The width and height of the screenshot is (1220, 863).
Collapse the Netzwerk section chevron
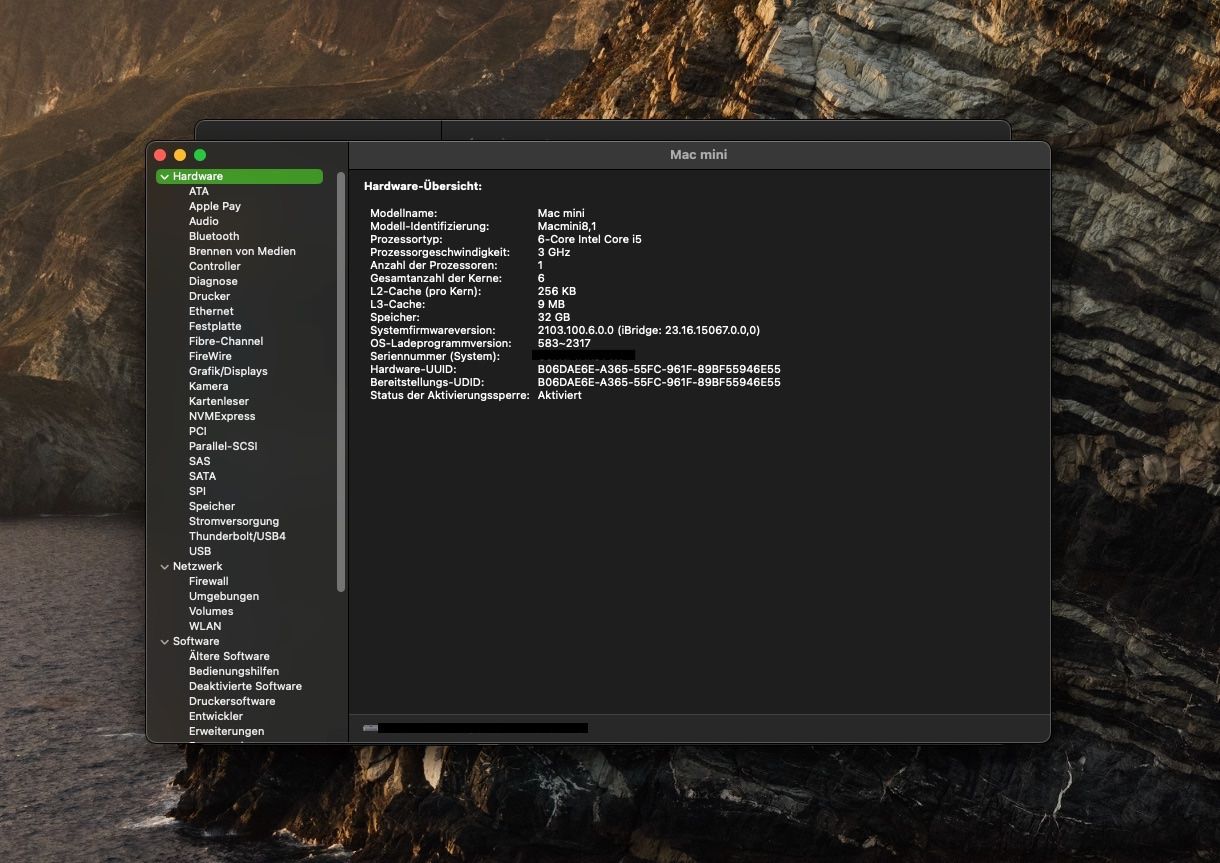click(164, 567)
